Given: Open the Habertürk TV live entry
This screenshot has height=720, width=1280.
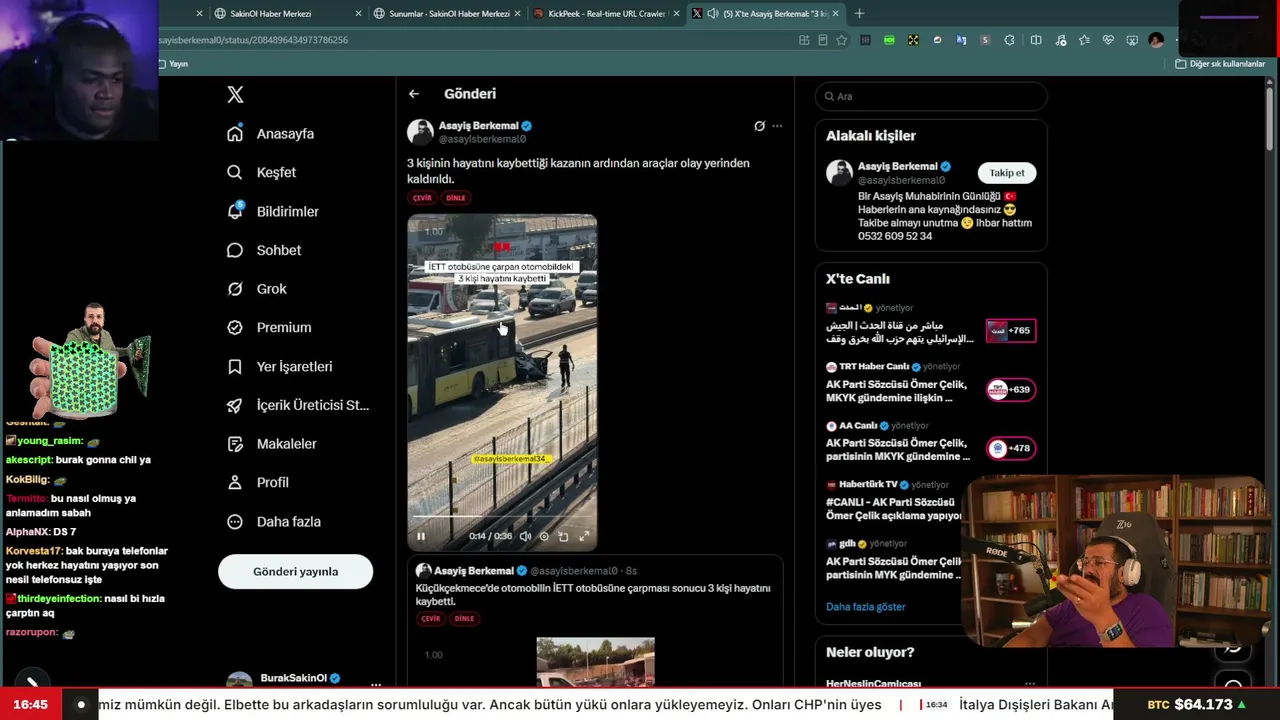Looking at the screenshot, I should click(x=895, y=501).
